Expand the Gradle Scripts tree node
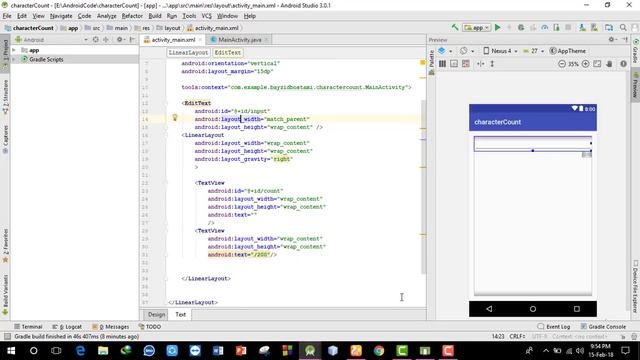This screenshot has height=360, width=640. click(14, 59)
